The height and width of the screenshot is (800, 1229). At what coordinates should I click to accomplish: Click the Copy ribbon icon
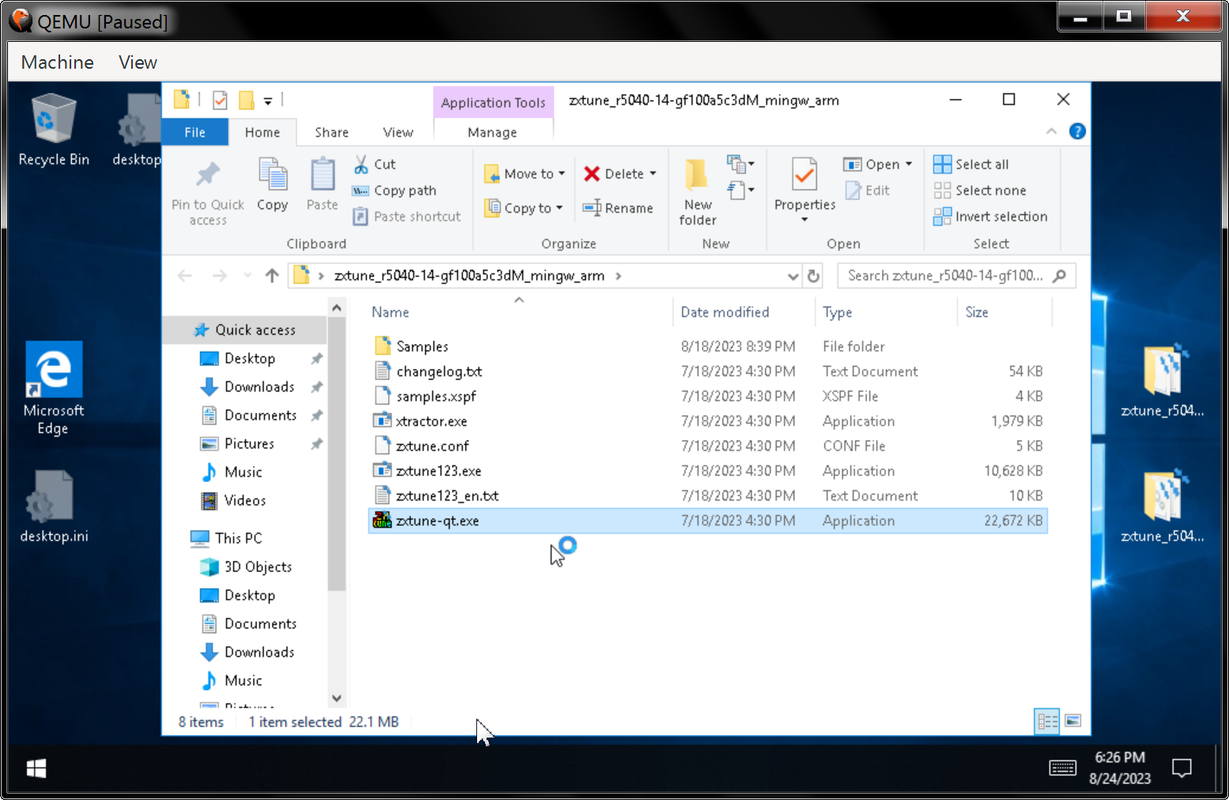click(272, 175)
